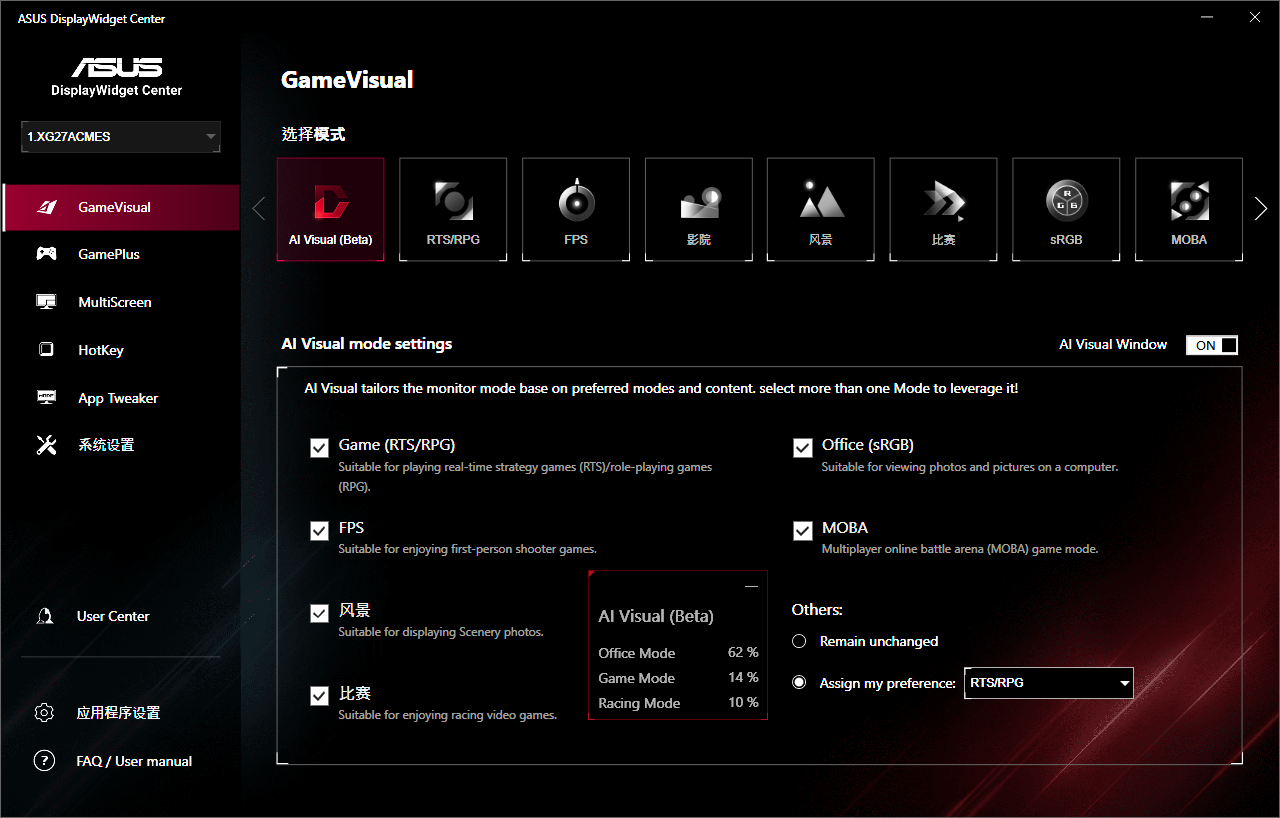Image resolution: width=1280 pixels, height=818 pixels.
Task: Open FAQ / User manual
Action: (x=134, y=761)
